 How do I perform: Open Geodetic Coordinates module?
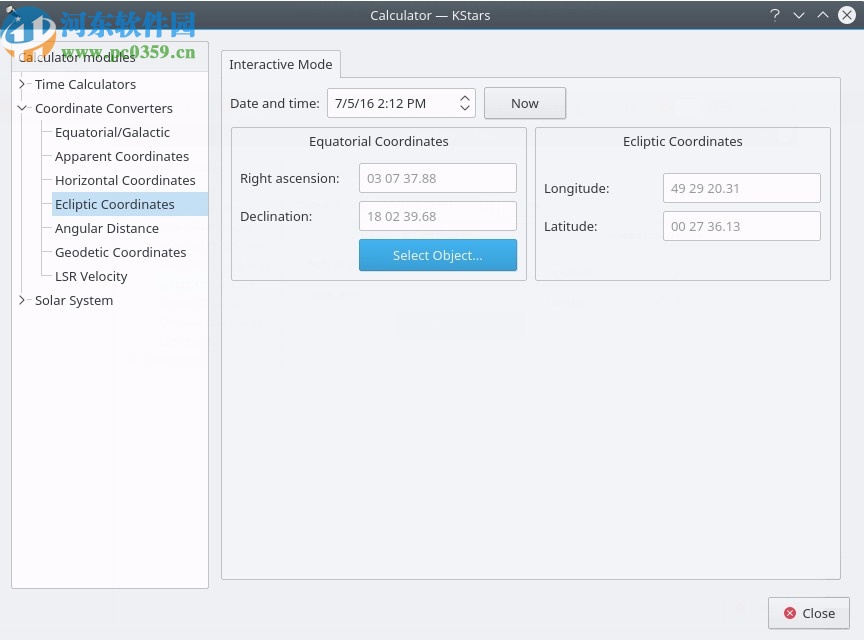click(121, 252)
